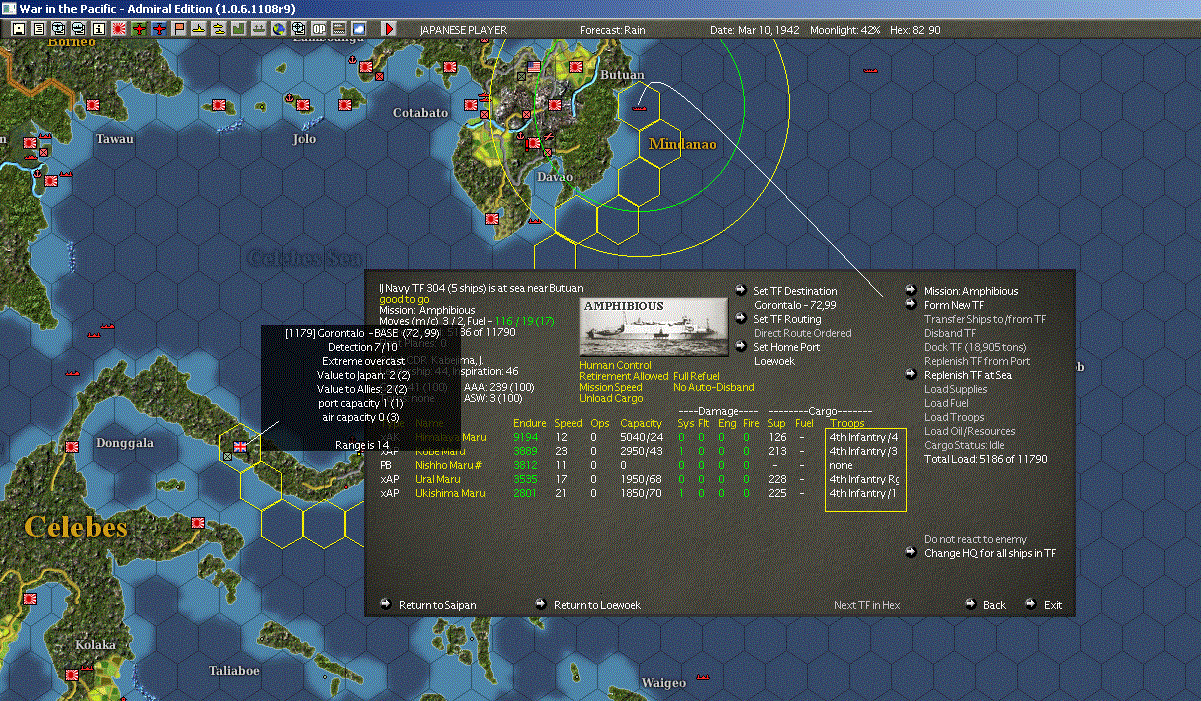Click the Loewoek home port text
The height and width of the screenshot is (701, 1201).
click(775, 361)
